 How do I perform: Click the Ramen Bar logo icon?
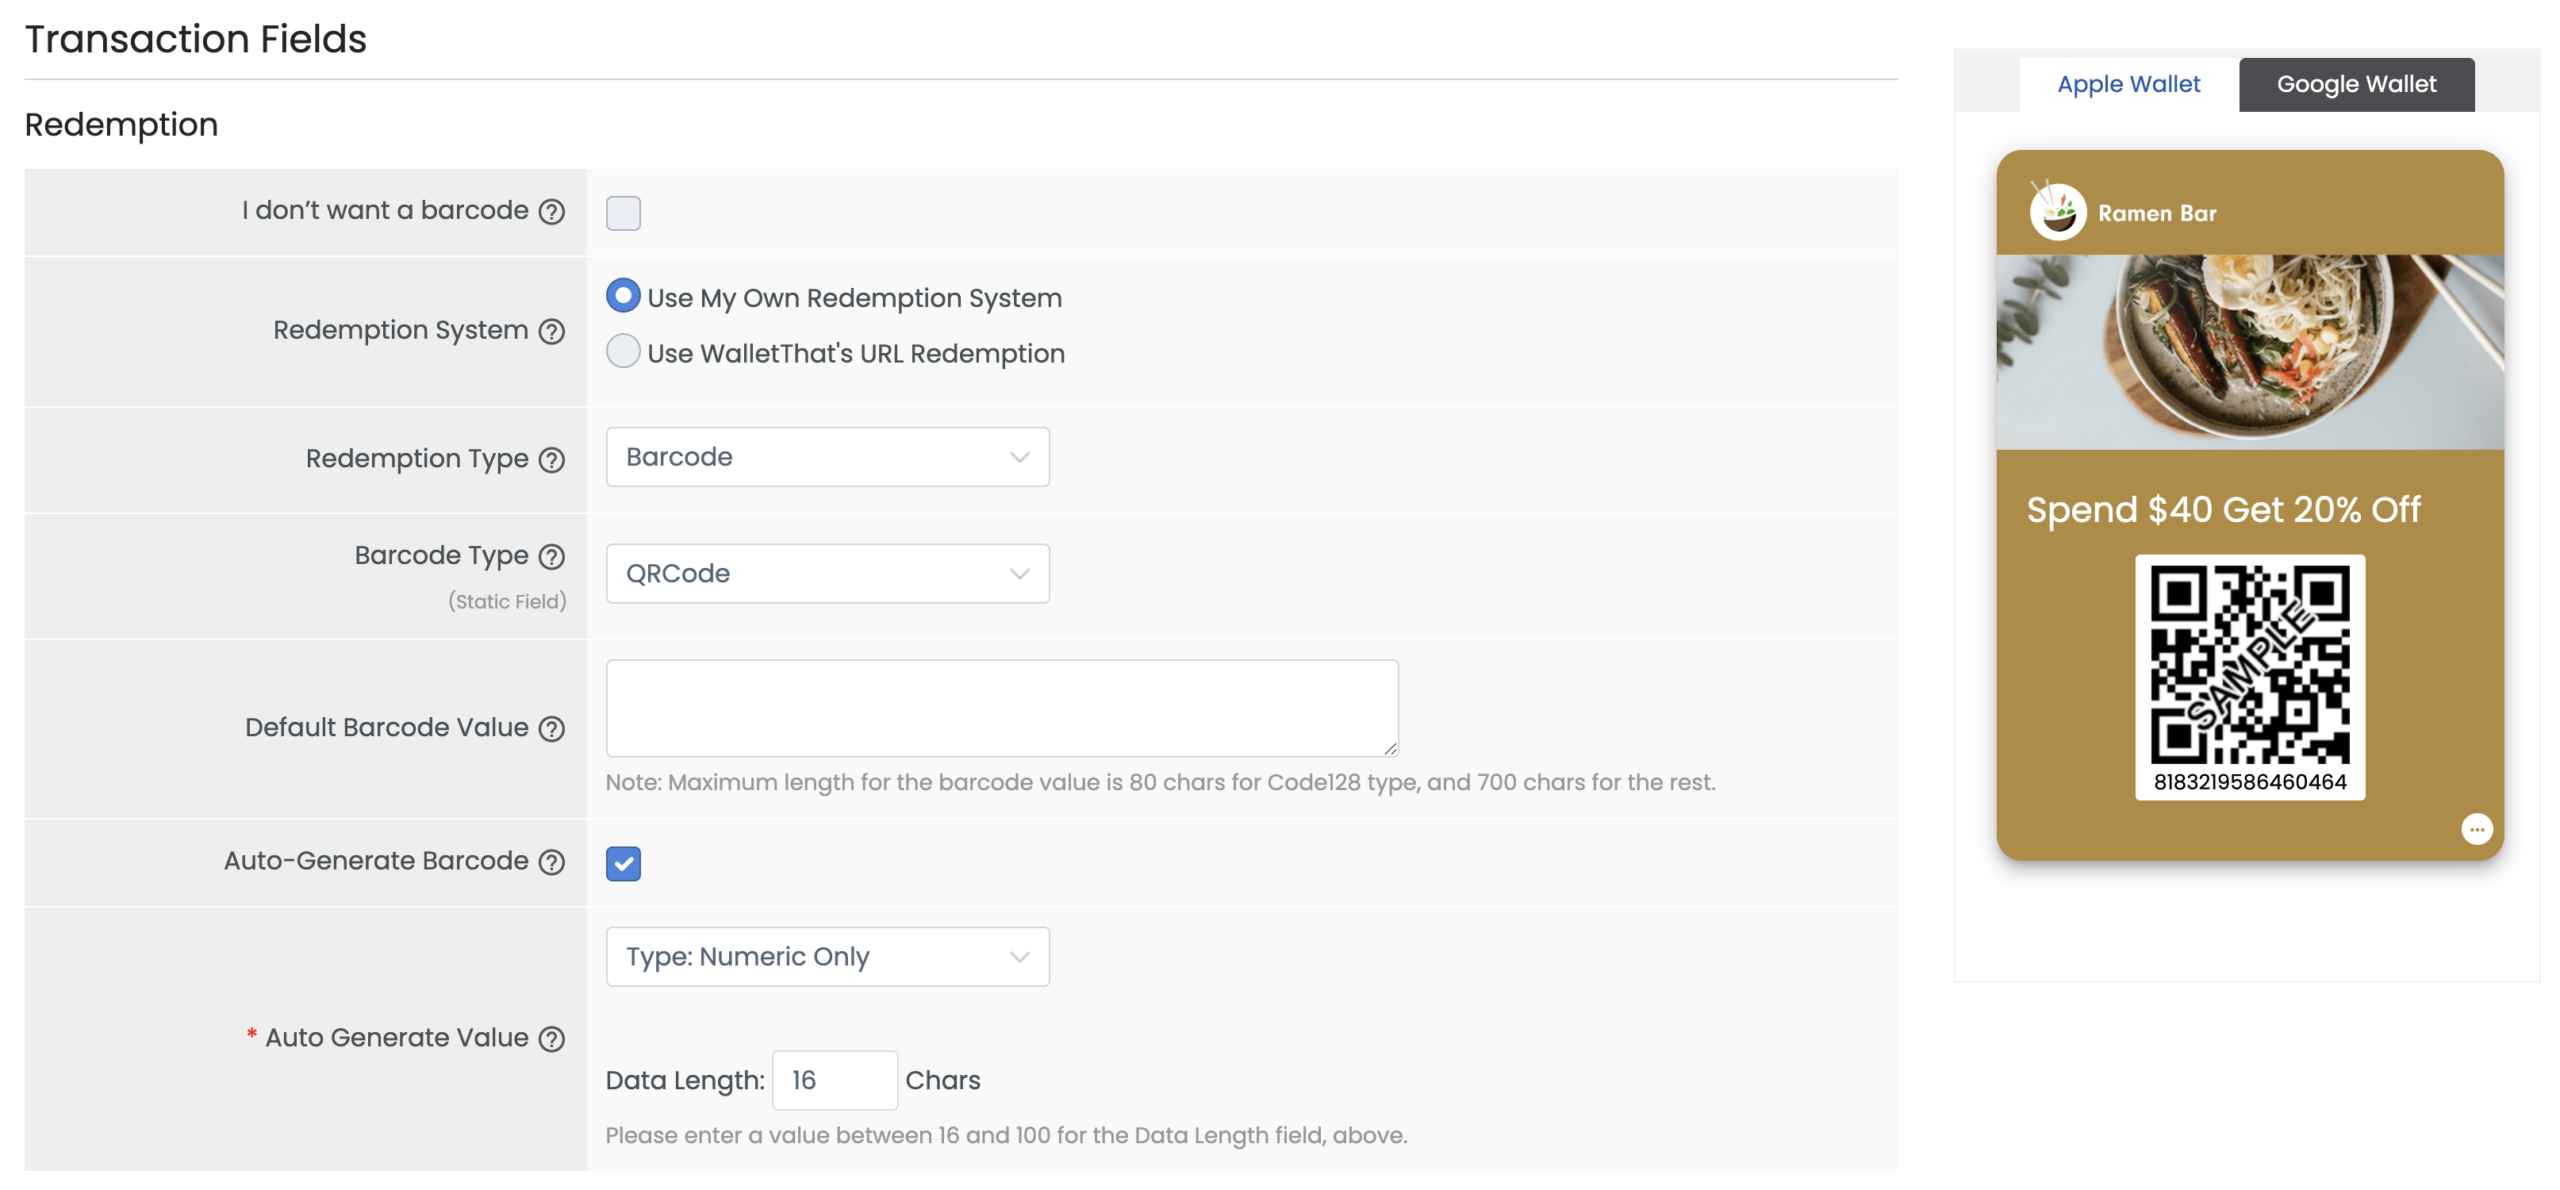tap(2057, 212)
